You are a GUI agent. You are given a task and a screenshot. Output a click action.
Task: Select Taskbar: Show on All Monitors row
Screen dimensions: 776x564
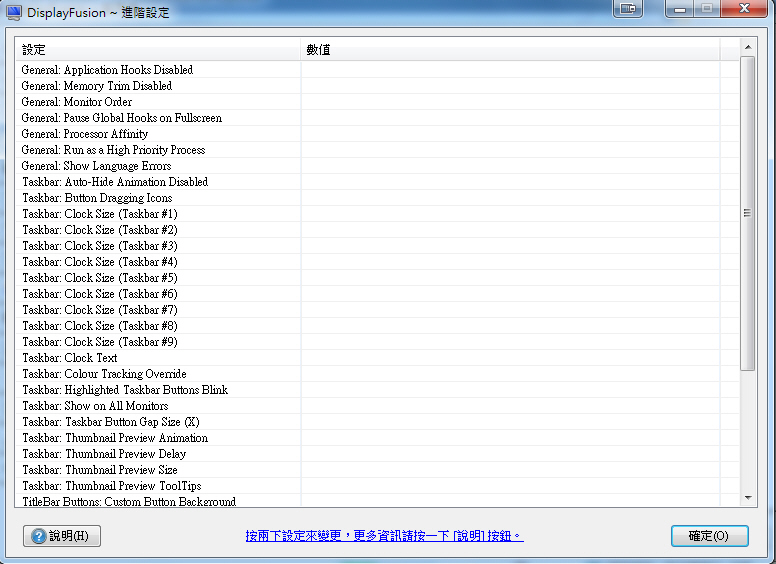(95, 406)
